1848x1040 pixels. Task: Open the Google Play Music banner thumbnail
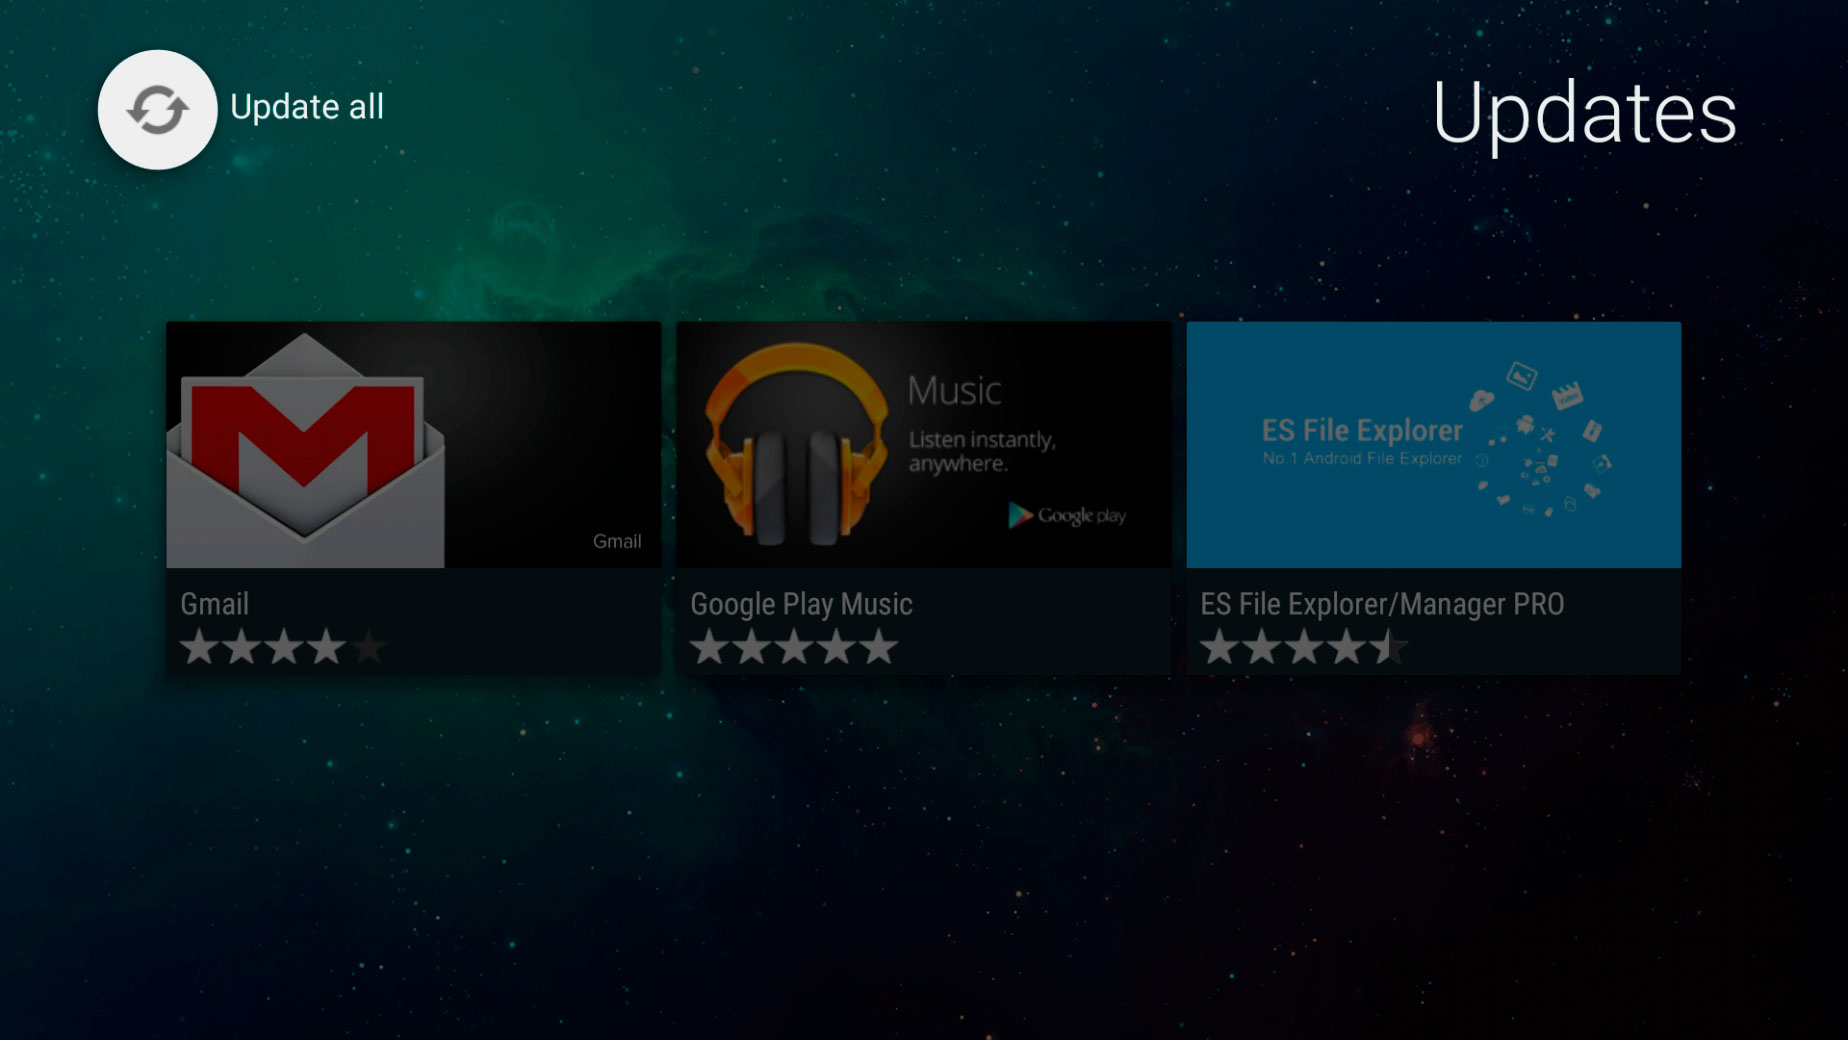(x=924, y=445)
